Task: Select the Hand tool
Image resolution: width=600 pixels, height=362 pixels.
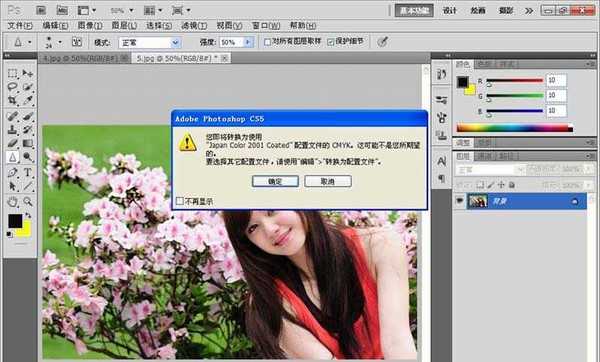Action: [x=12, y=201]
